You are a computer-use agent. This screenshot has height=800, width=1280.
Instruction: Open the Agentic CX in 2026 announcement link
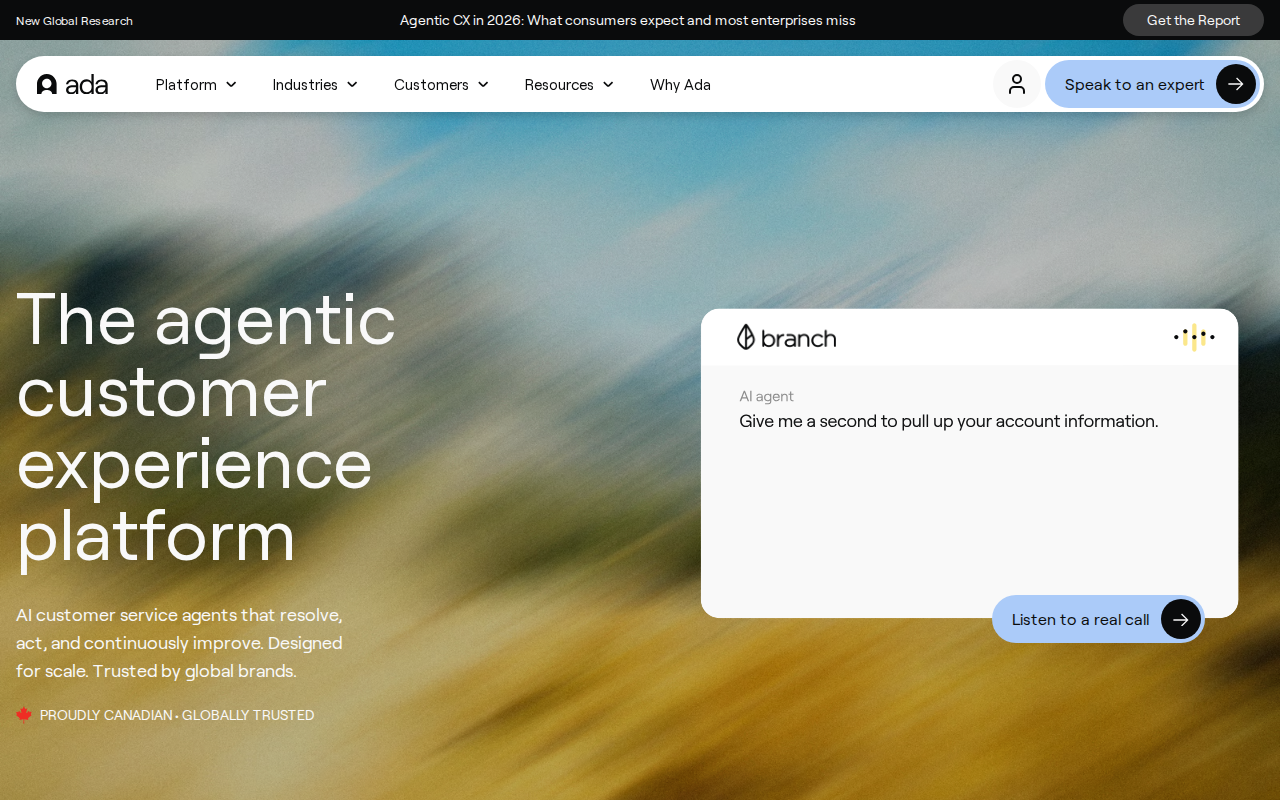click(x=628, y=20)
